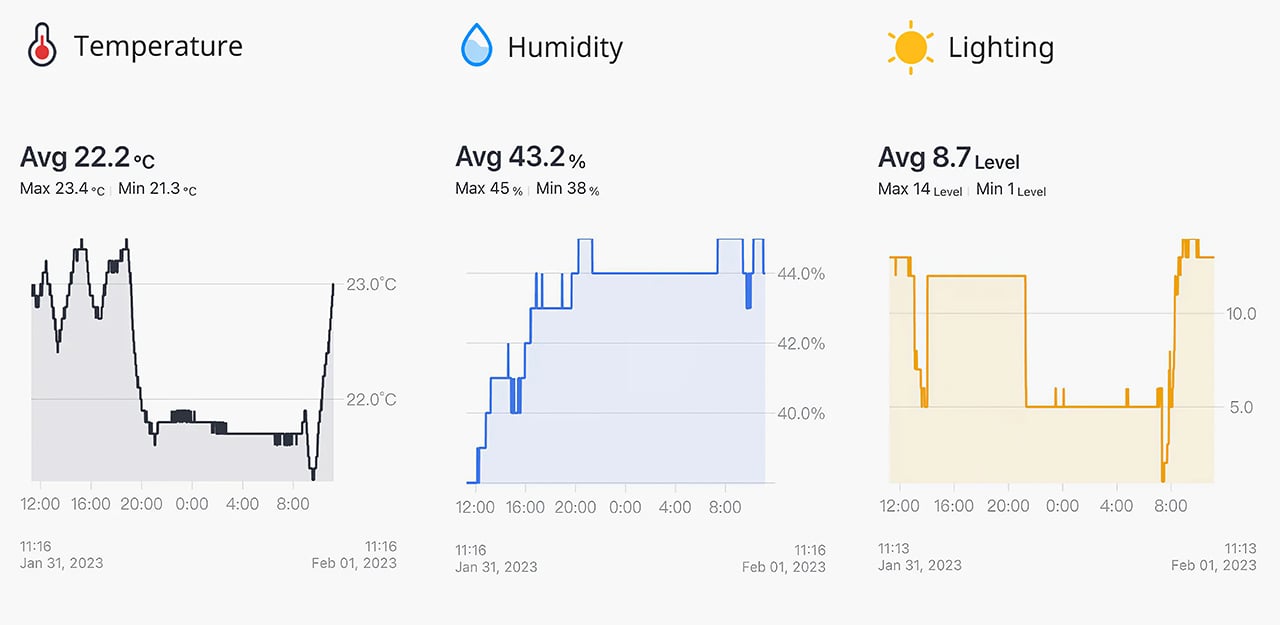This screenshot has width=1280, height=625.
Task: Click the Min 1 Level lighting value
Action: (x=1010, y=189)
